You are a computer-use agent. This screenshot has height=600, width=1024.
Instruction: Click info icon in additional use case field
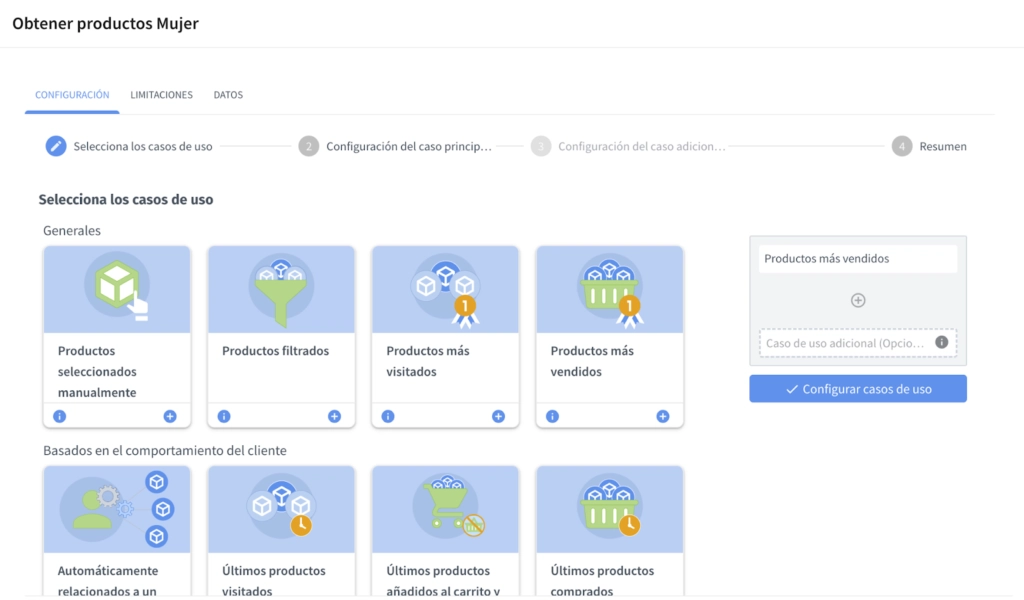click(941, 342)
